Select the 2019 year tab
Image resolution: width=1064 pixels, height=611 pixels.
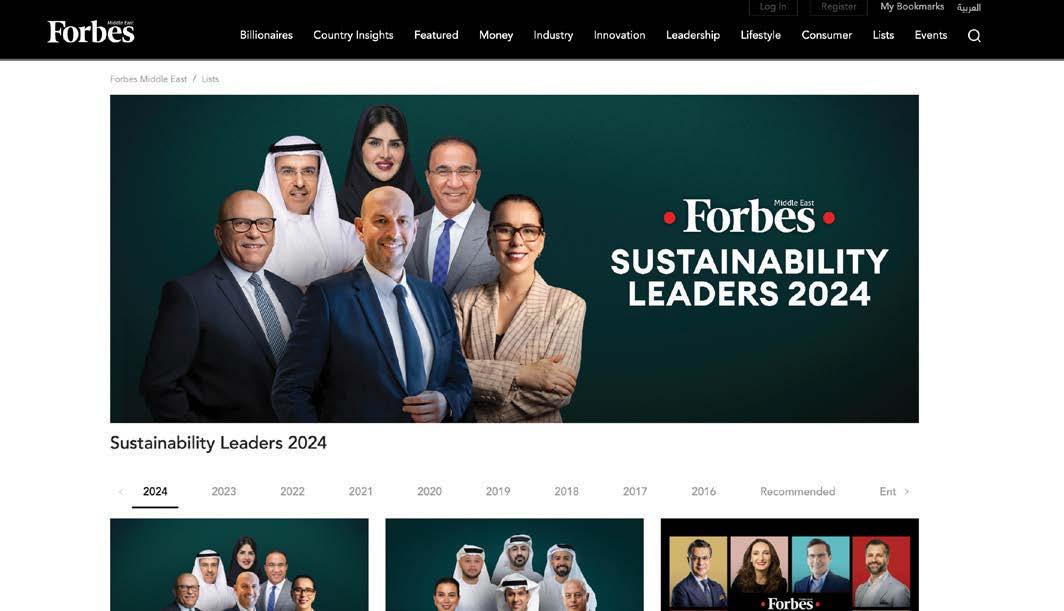click(x=497, y=492)
